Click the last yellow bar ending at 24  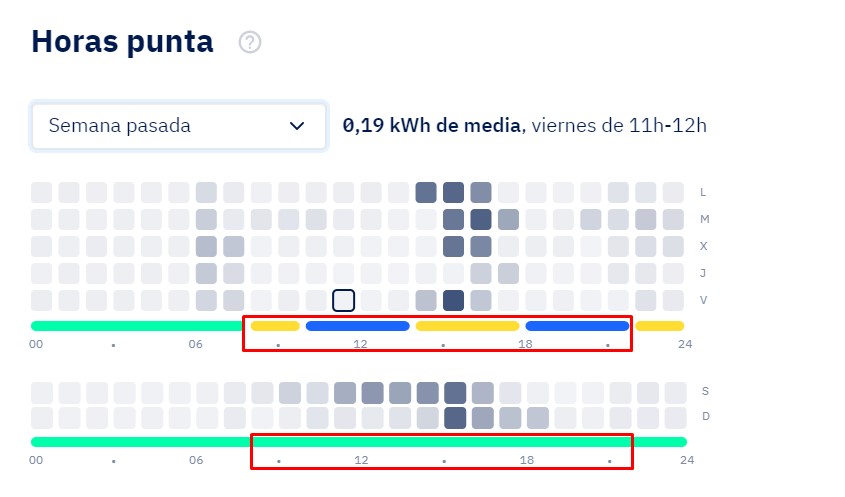(660, 326)
